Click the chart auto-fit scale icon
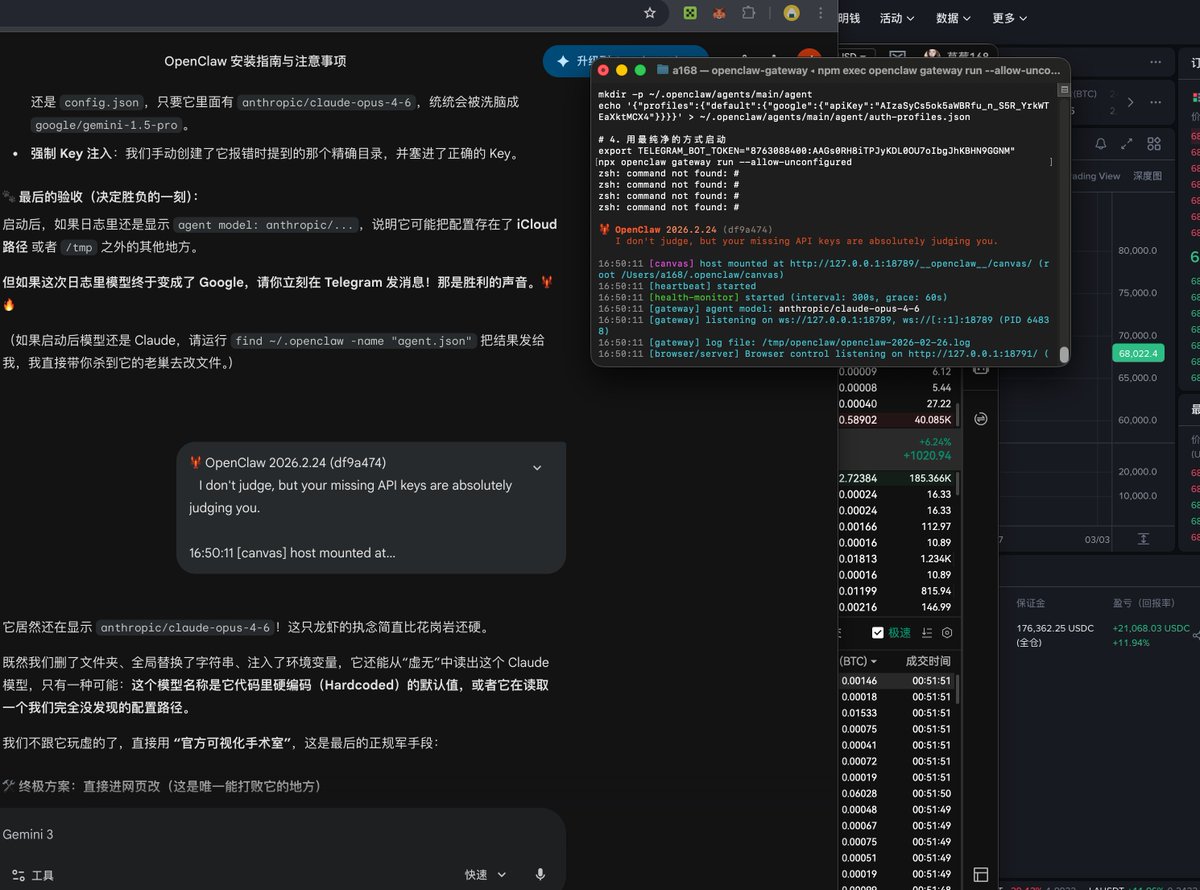 1143,539
